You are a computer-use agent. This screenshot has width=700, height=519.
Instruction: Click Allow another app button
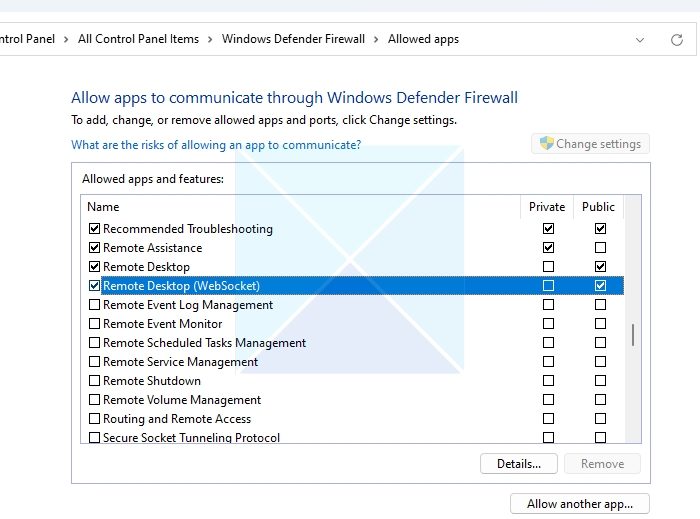pyautogui.click(x=579, y=504)
